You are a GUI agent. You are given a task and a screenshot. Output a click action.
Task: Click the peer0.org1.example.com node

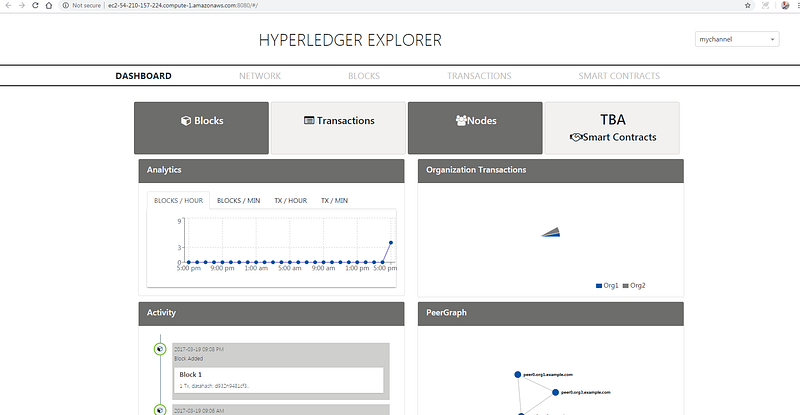(x=517, y=375)
